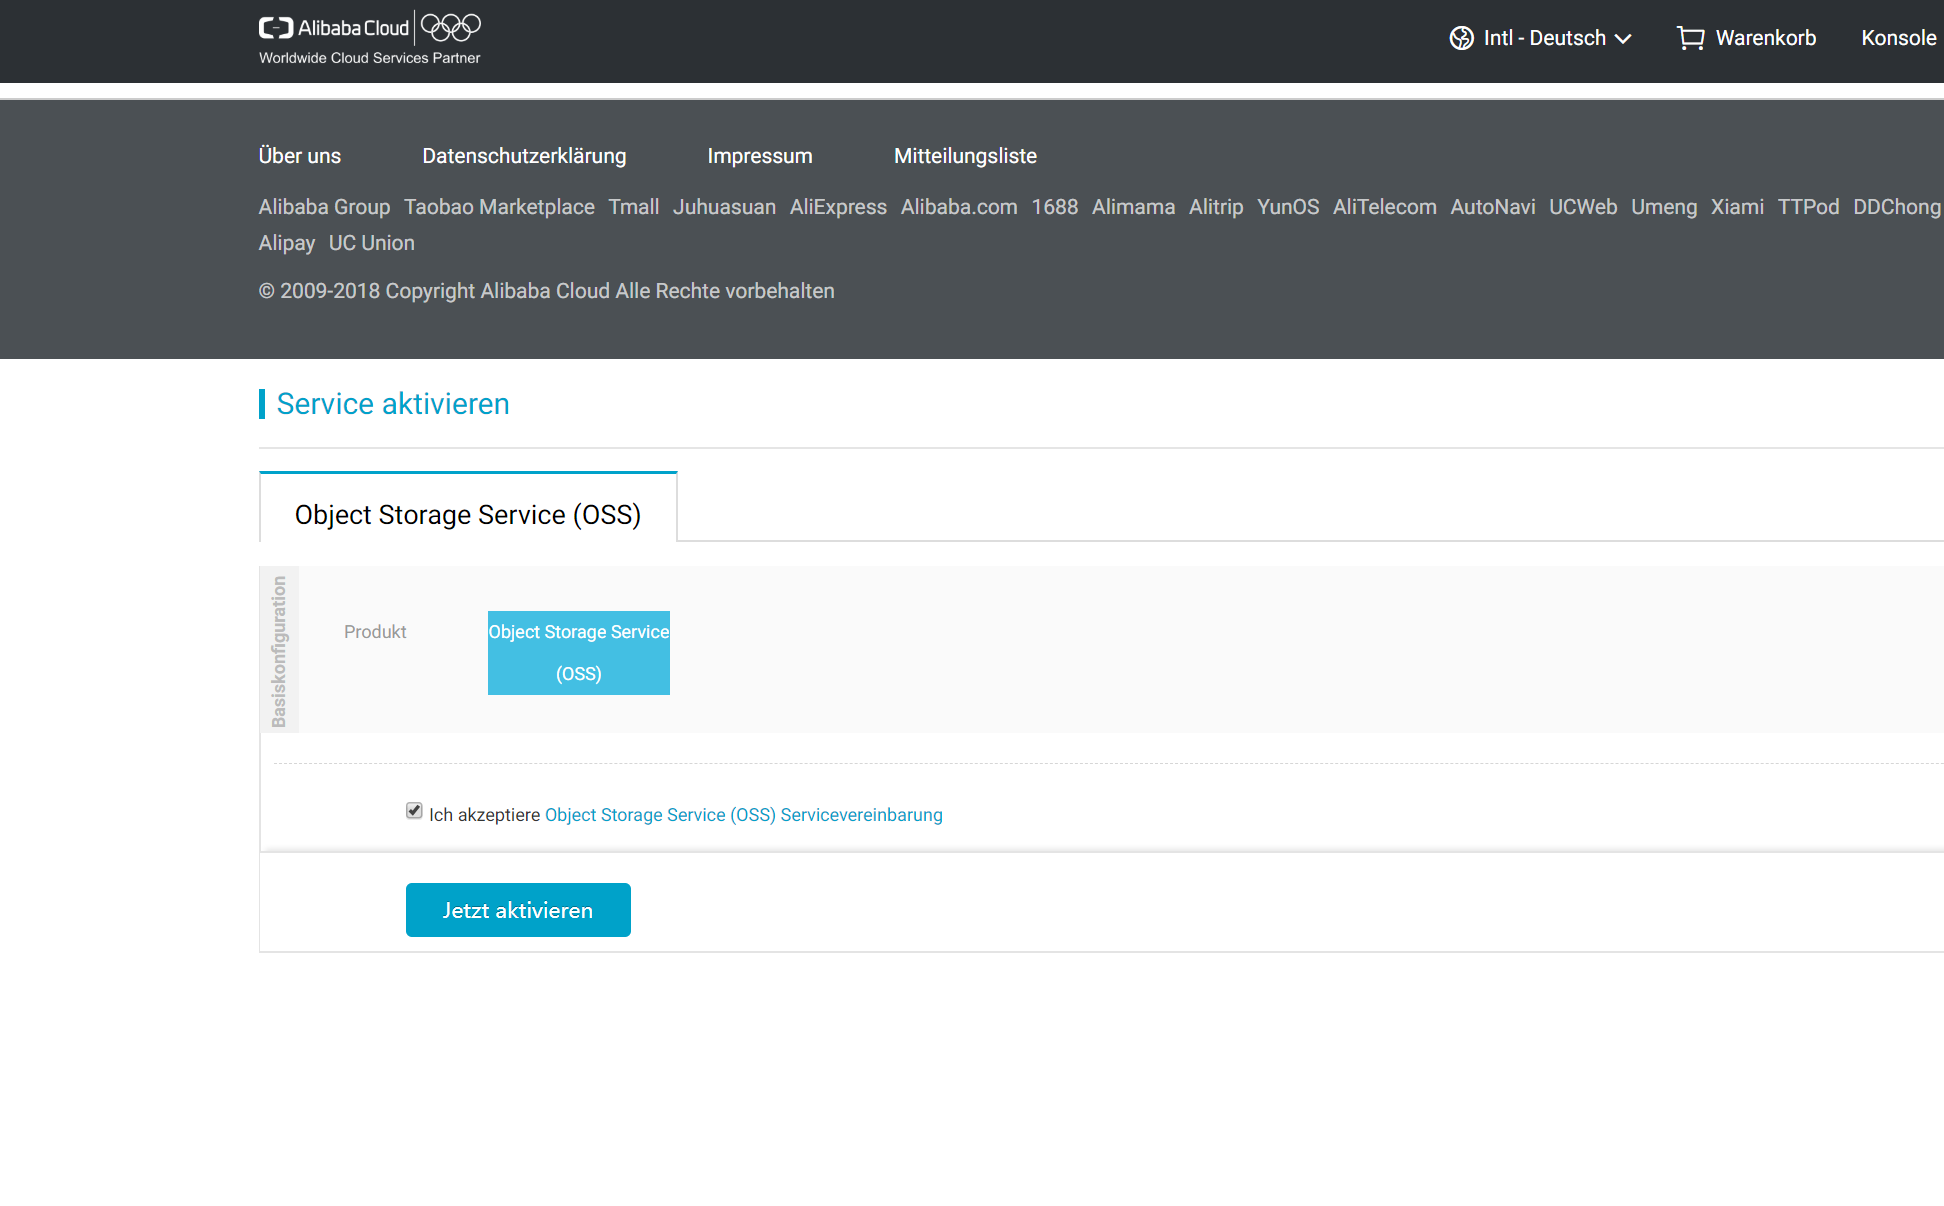Visit Alipay link
1944x1206 pixels.
tap(287, 243)
